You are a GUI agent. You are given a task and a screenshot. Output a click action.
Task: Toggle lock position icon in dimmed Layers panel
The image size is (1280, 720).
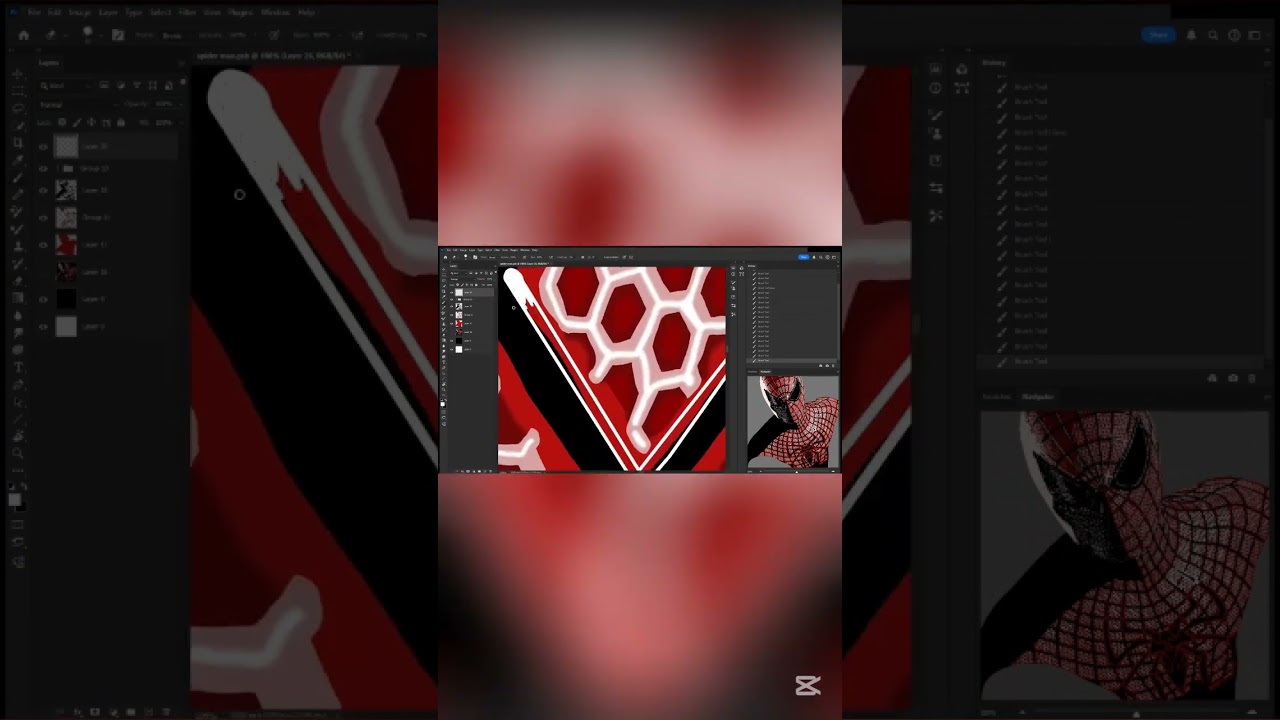(91, 122)
